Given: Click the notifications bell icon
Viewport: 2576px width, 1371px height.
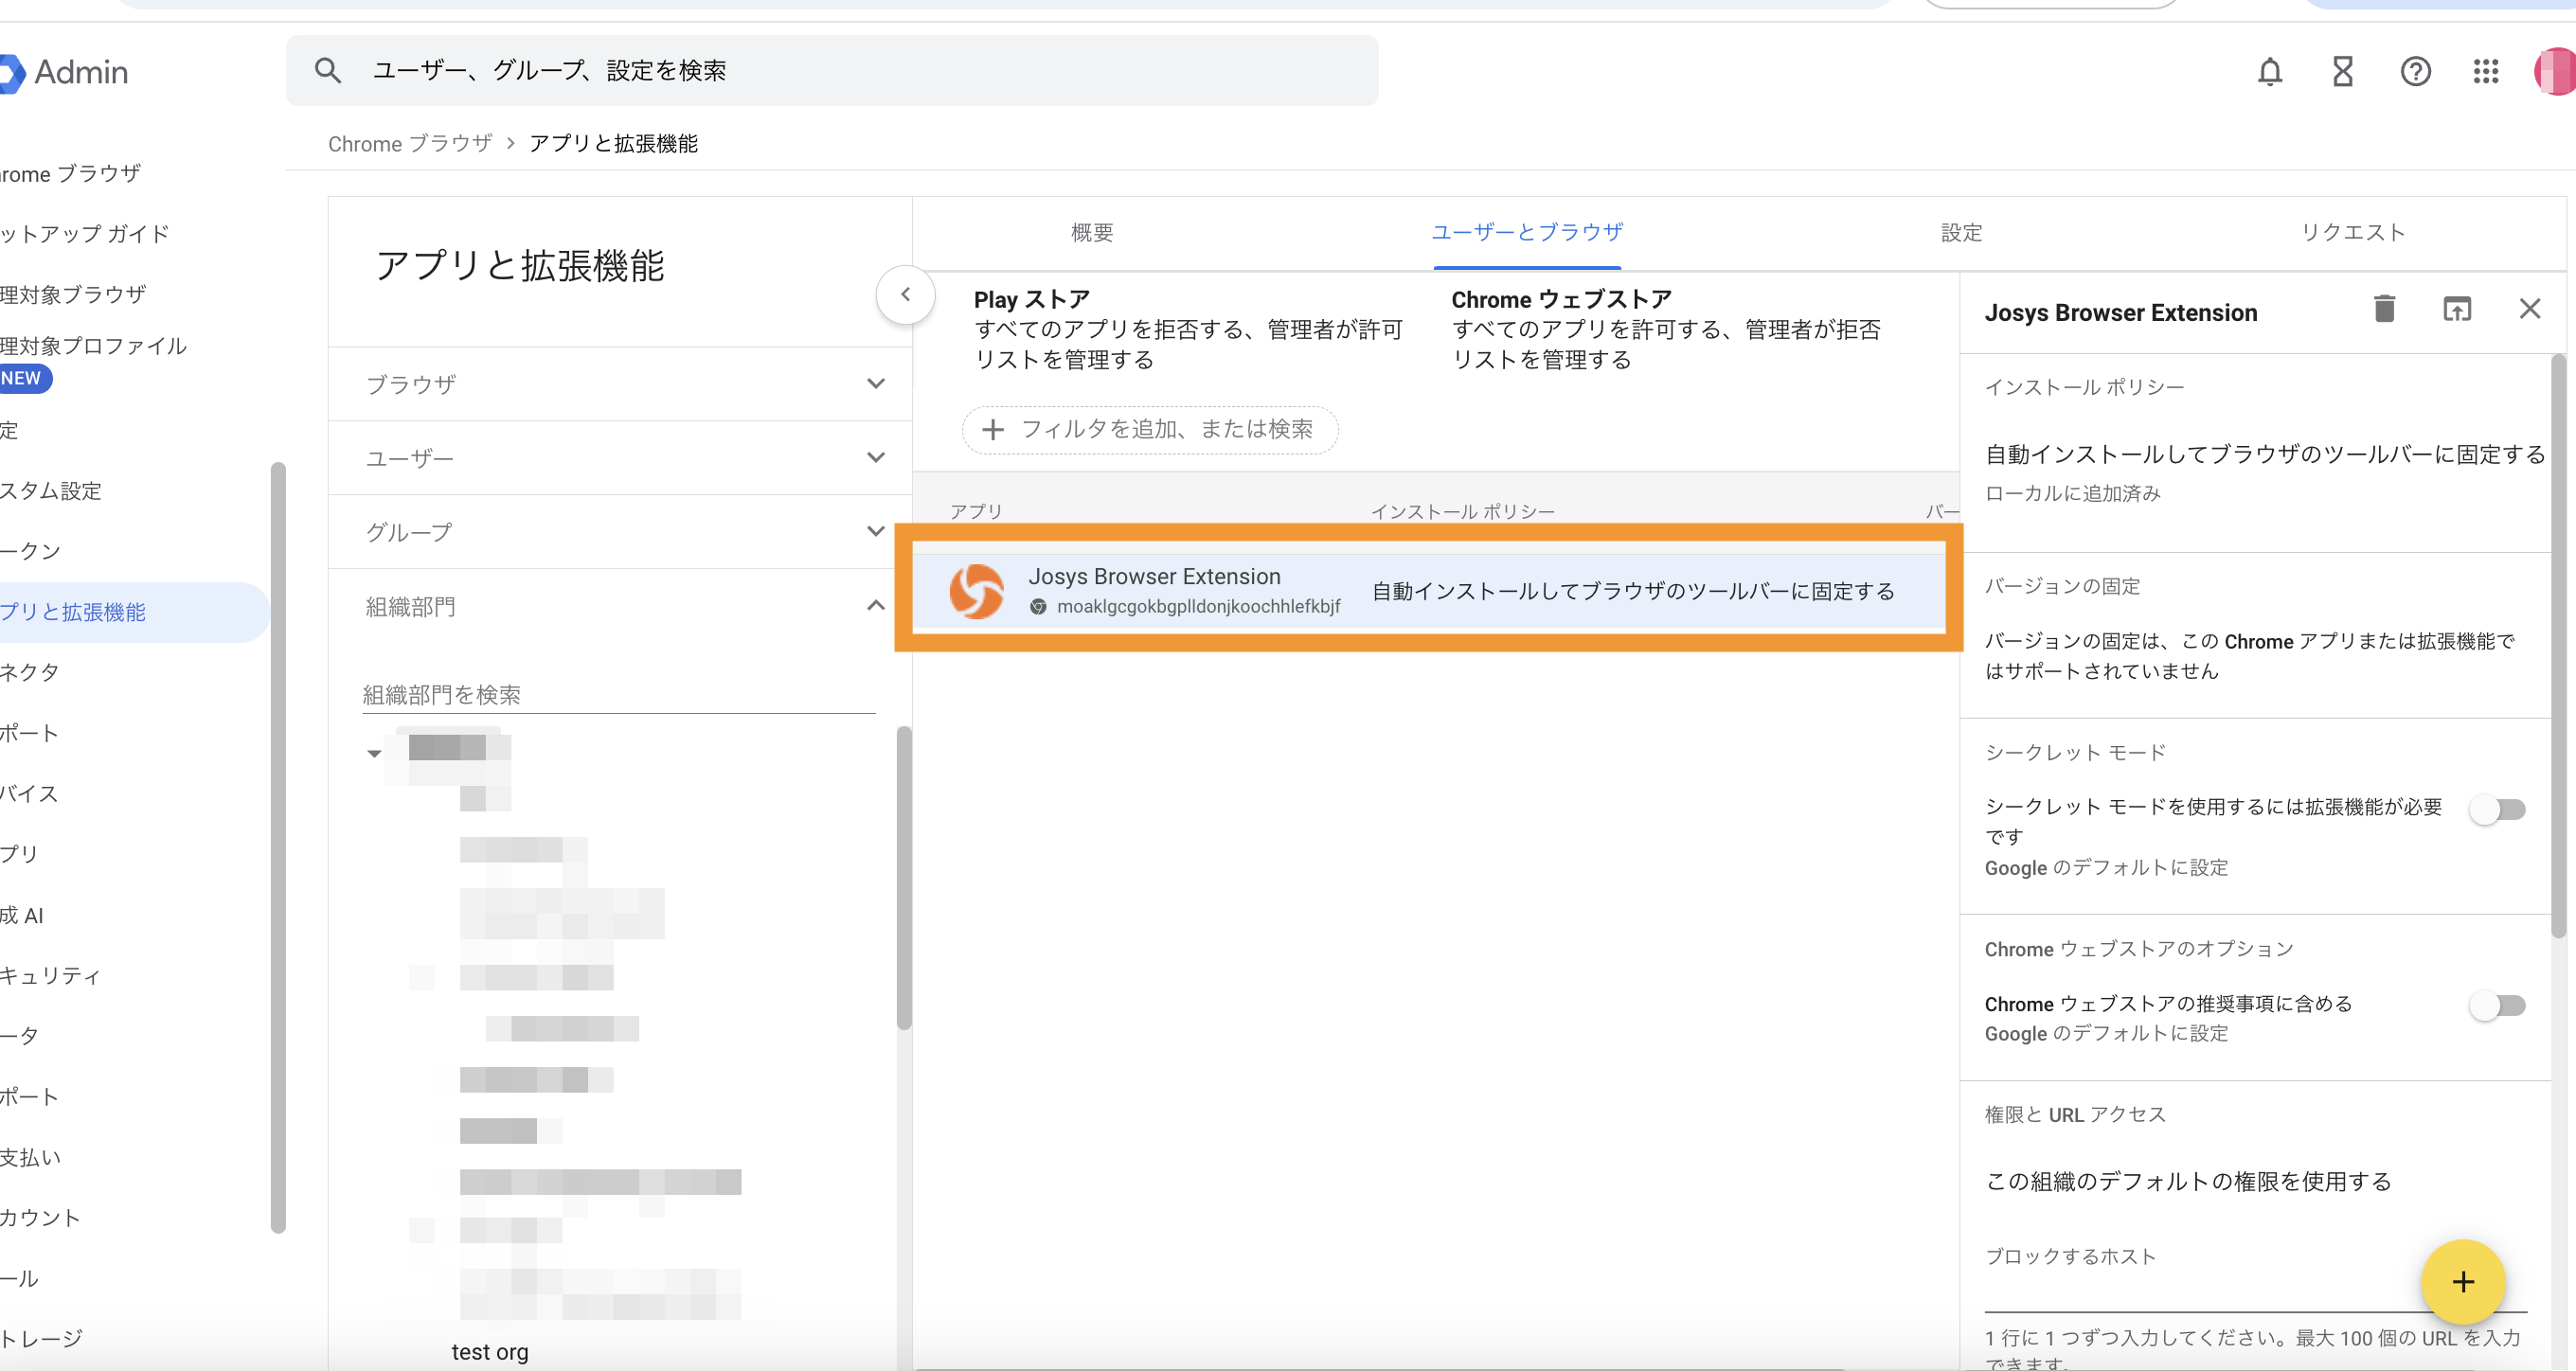Looking at the screenshot, I should [x=2269, y=72].
